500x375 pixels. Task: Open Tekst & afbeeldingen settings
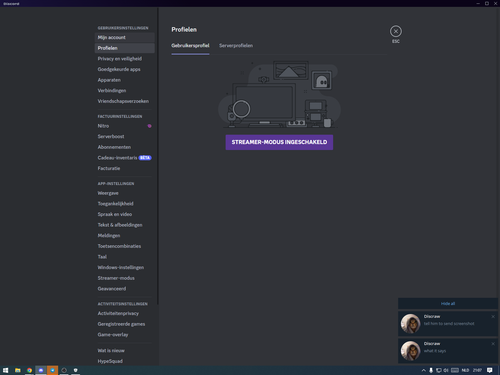click(x=125, y=225)
